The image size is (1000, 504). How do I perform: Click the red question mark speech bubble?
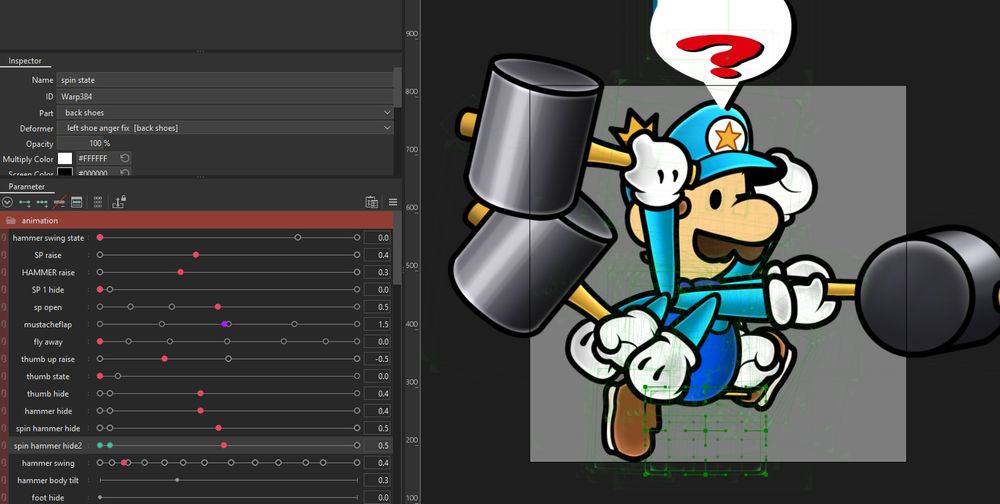click(x=721, y=48)
